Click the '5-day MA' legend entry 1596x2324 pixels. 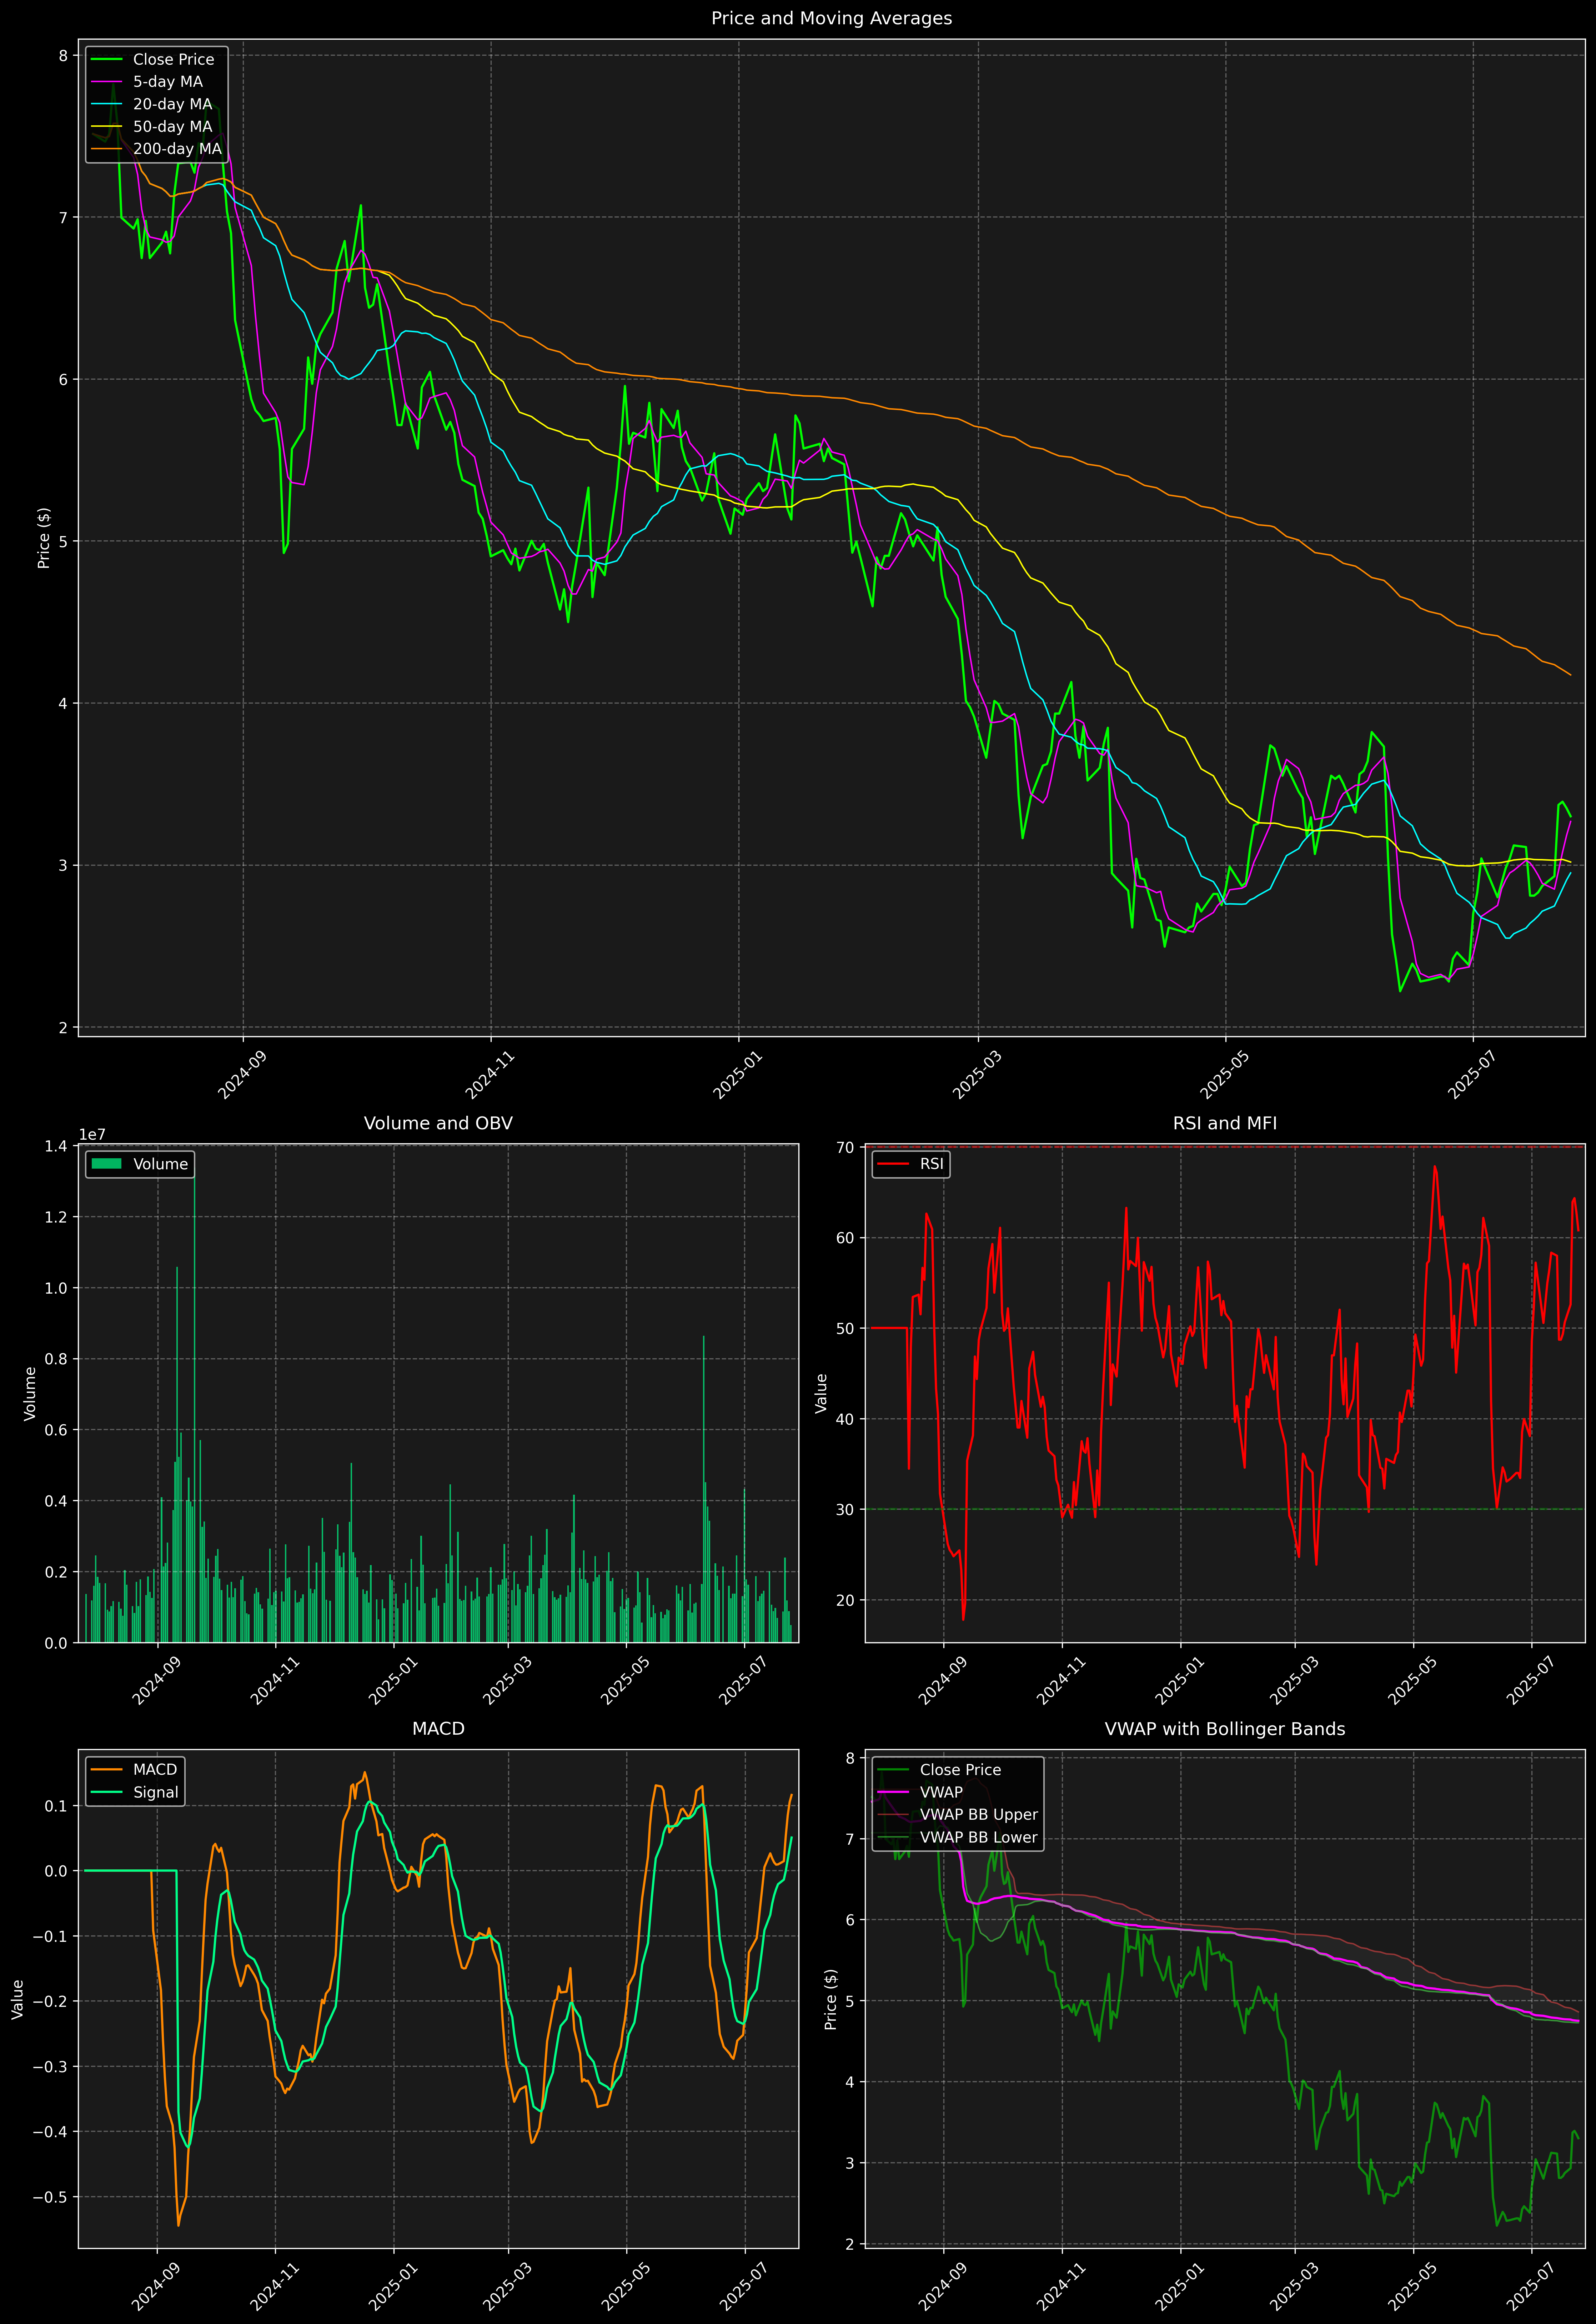[x=168, y=82]
